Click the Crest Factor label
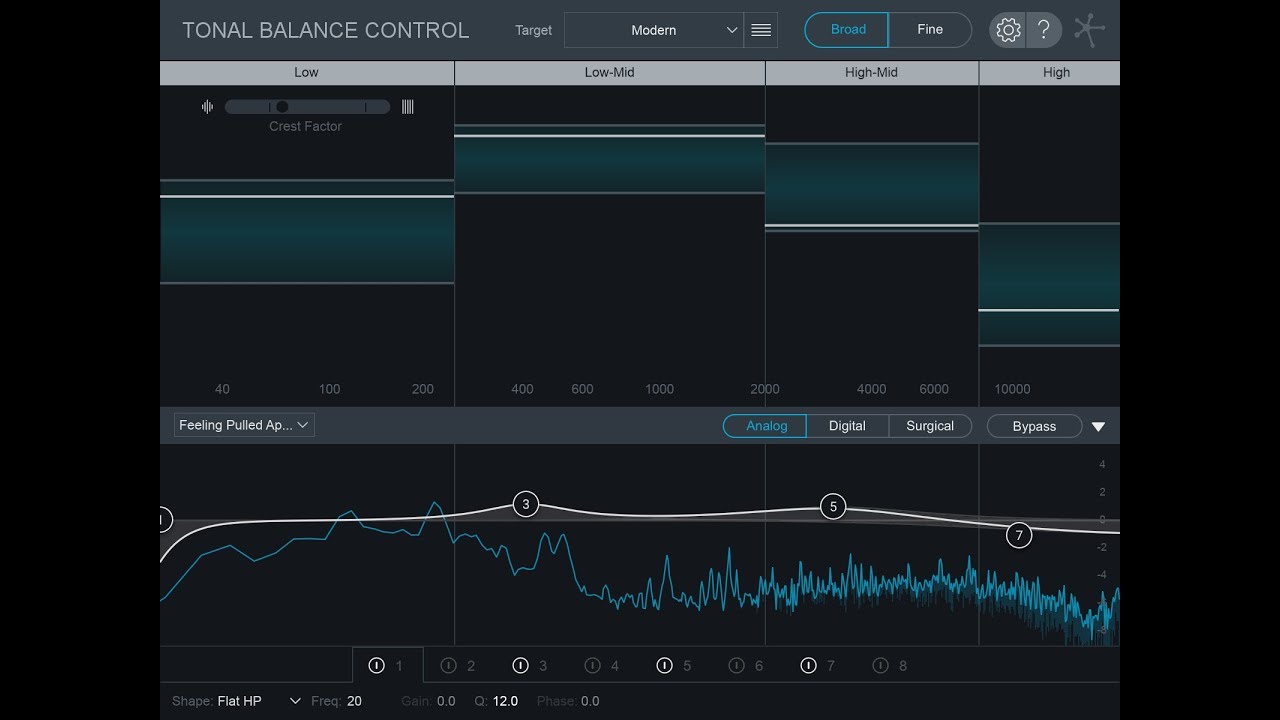The width and height of the screenshot is (1280, 720). pyautogui.click(x=306, y=126)
